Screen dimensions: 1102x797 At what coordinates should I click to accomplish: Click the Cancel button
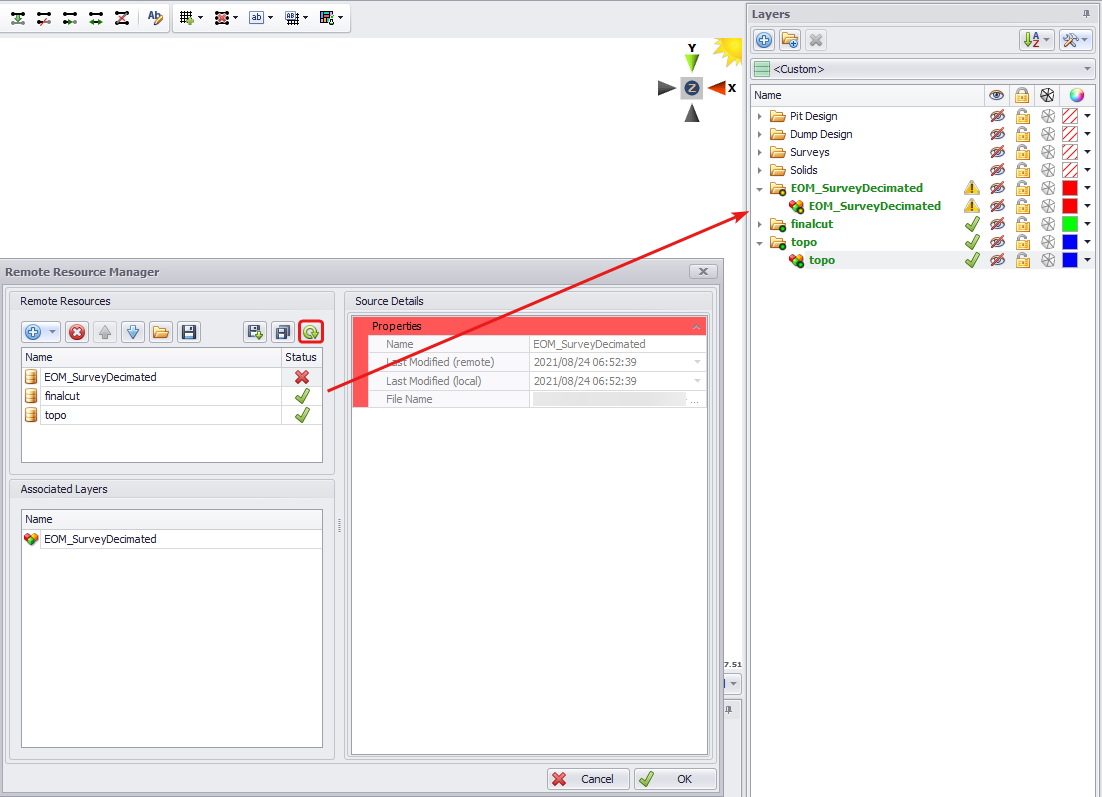pyautogui.click(x=588, y=779)
